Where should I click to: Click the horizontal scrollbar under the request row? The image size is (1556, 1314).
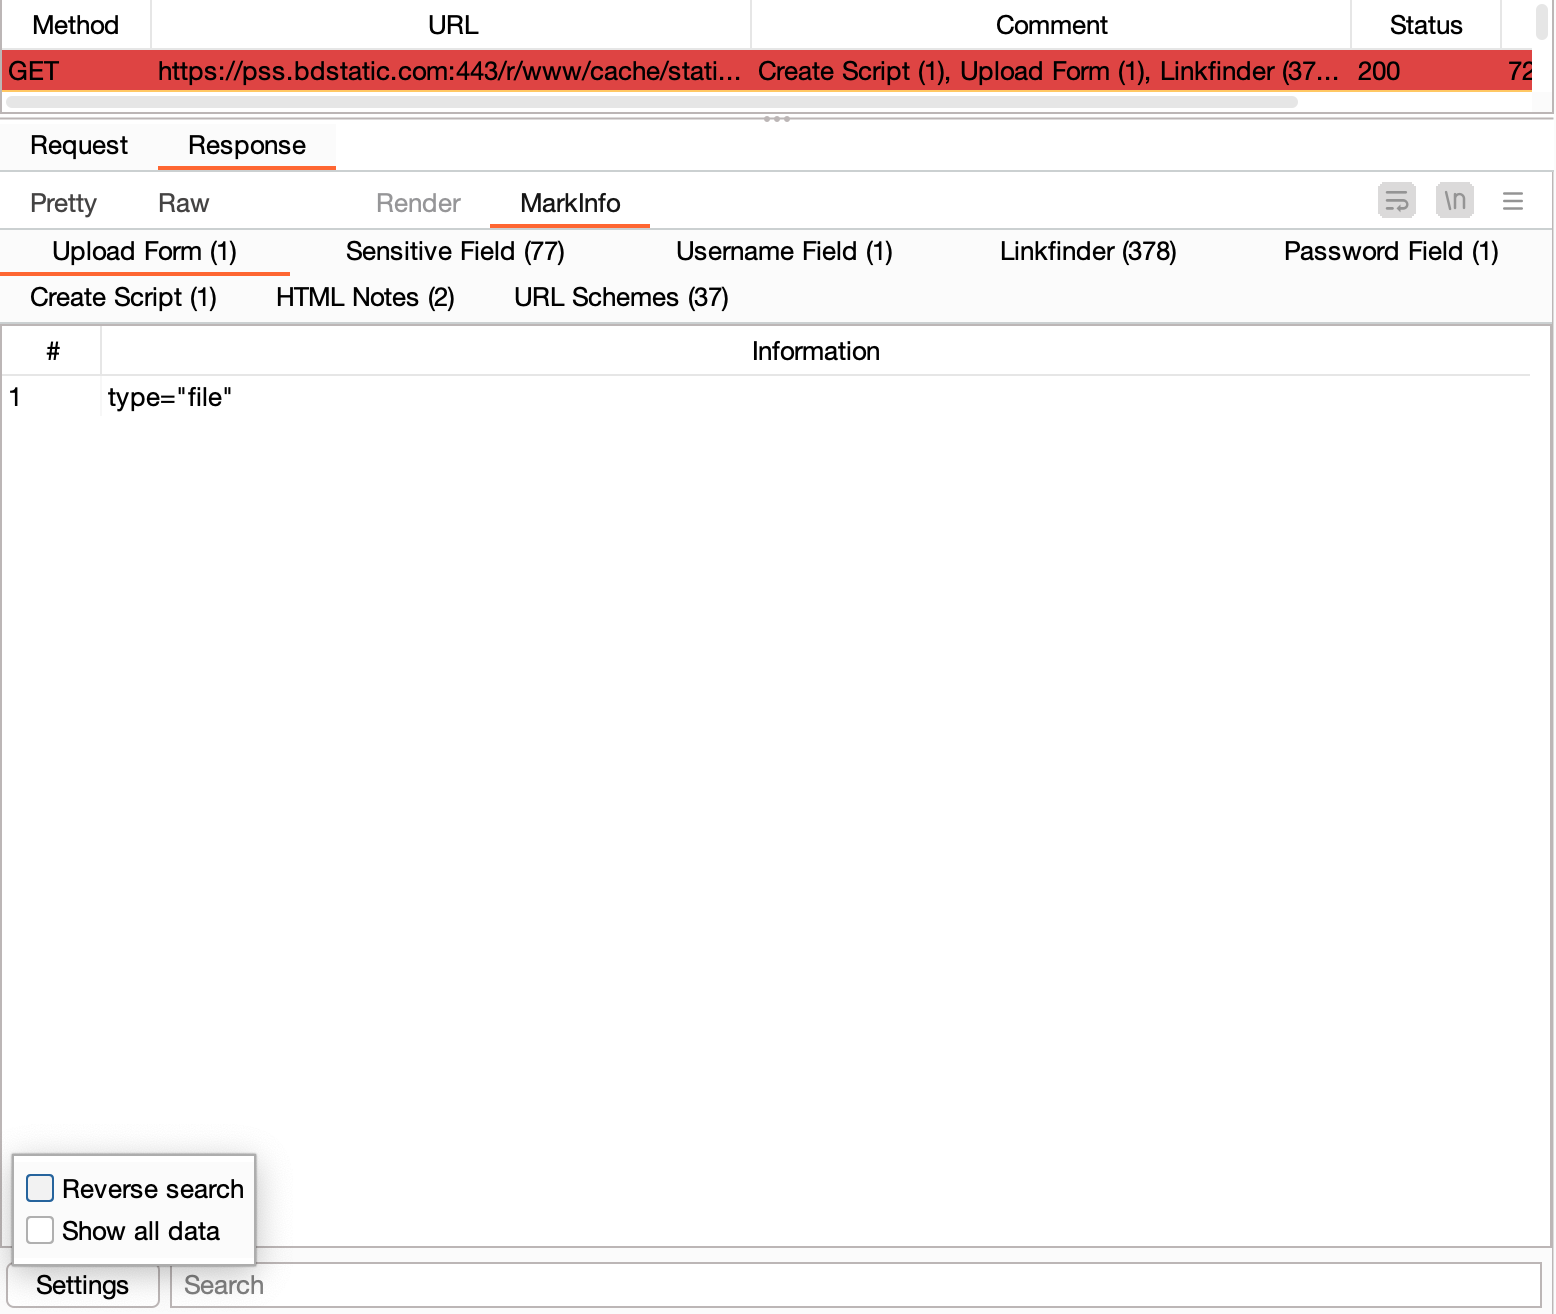coord(650,102)
